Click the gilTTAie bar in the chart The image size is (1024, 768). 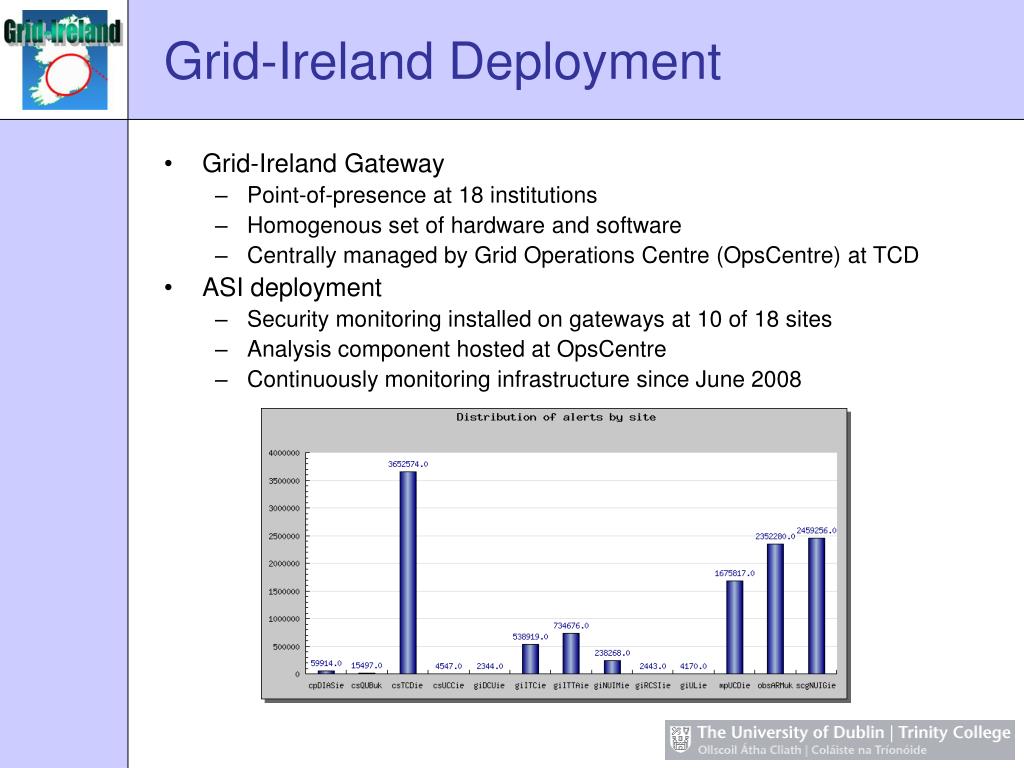571,653
